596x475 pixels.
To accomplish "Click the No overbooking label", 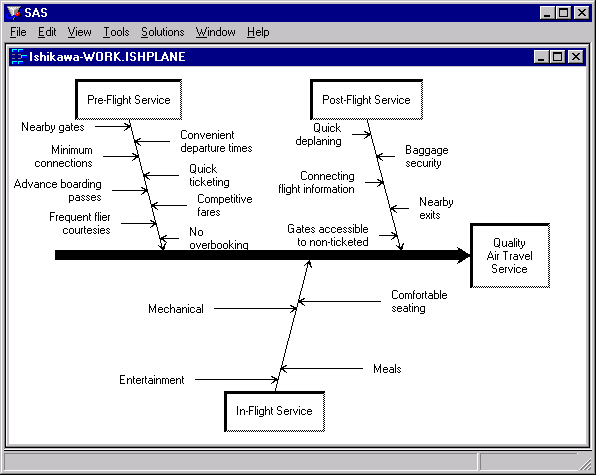I will [219, 238].
